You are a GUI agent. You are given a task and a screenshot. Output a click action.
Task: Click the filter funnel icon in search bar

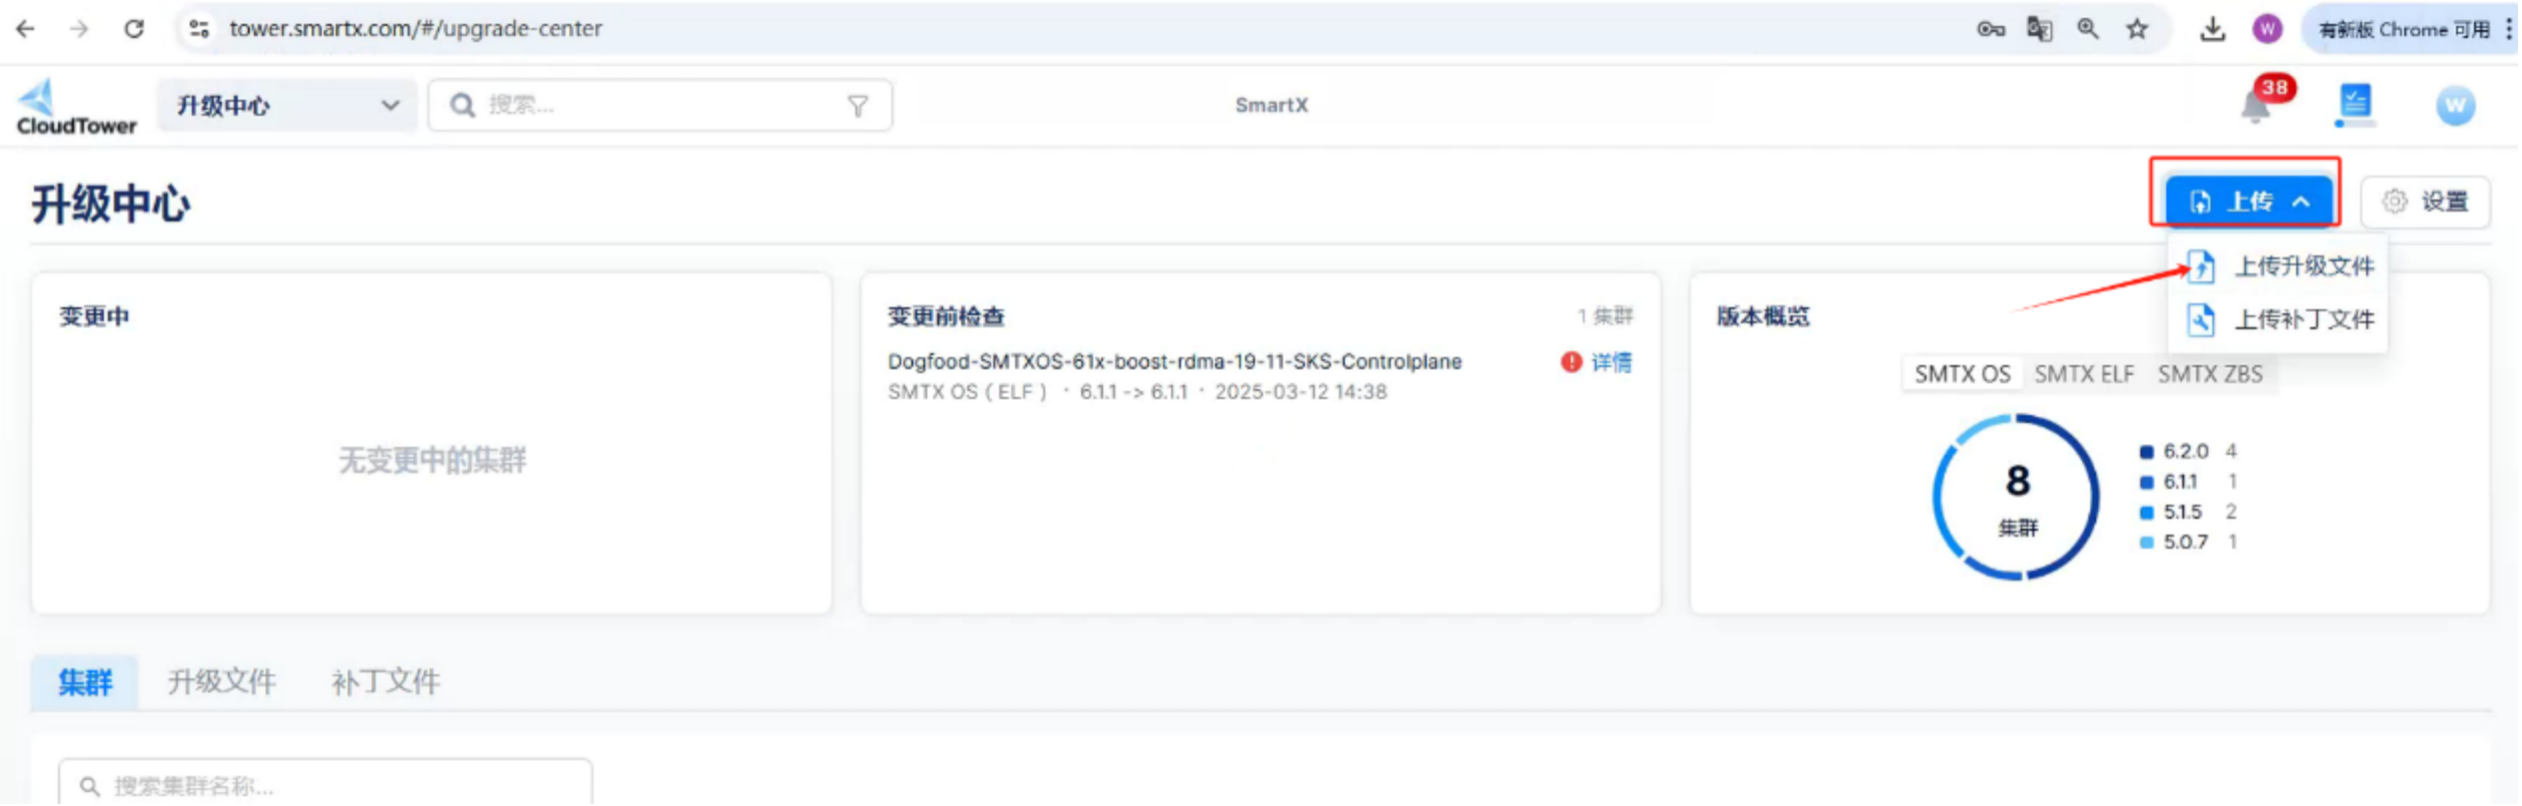click(857, 106)
